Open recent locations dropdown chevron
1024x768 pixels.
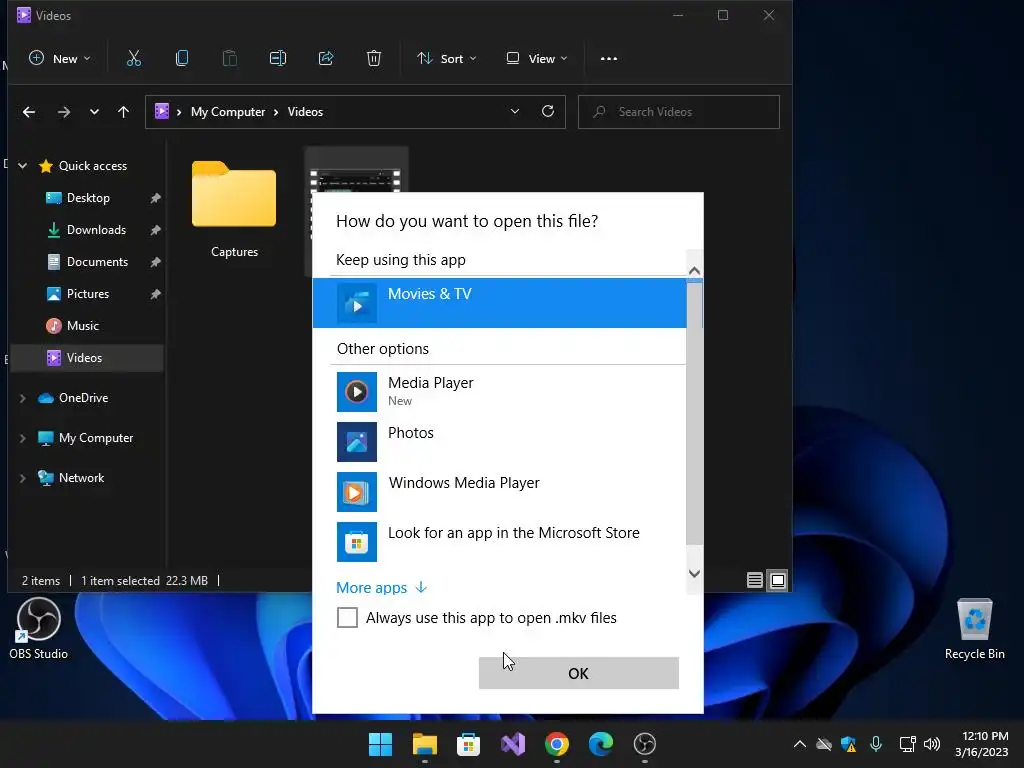coord(94,112)
